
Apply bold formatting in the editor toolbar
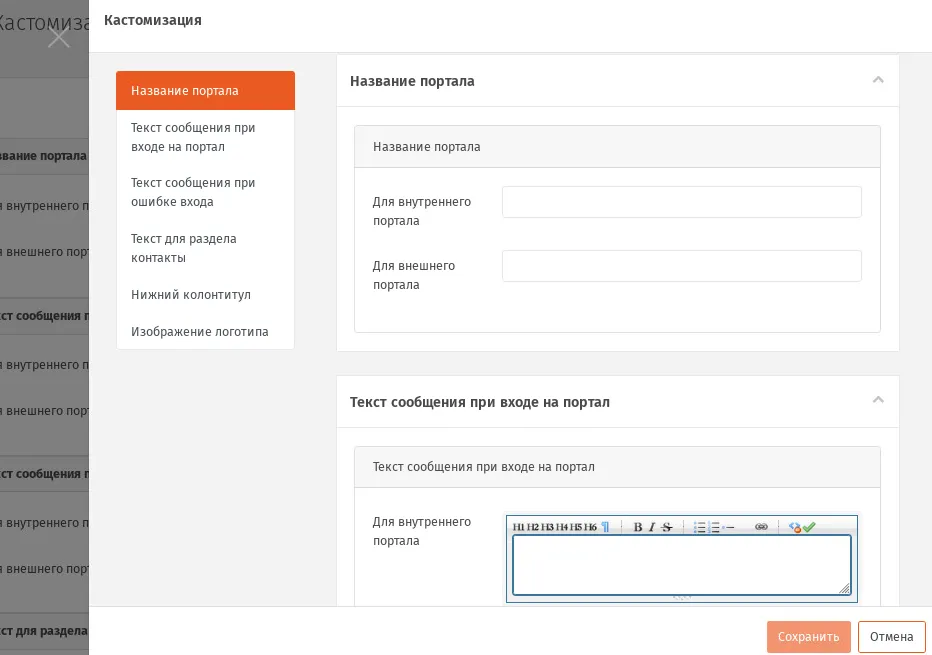(x=638, y=527)
